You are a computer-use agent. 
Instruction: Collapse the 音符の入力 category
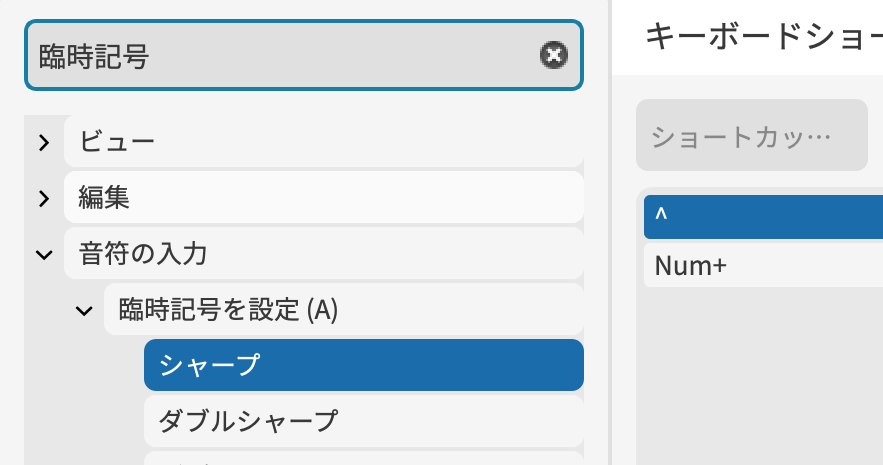pos(43,254)
